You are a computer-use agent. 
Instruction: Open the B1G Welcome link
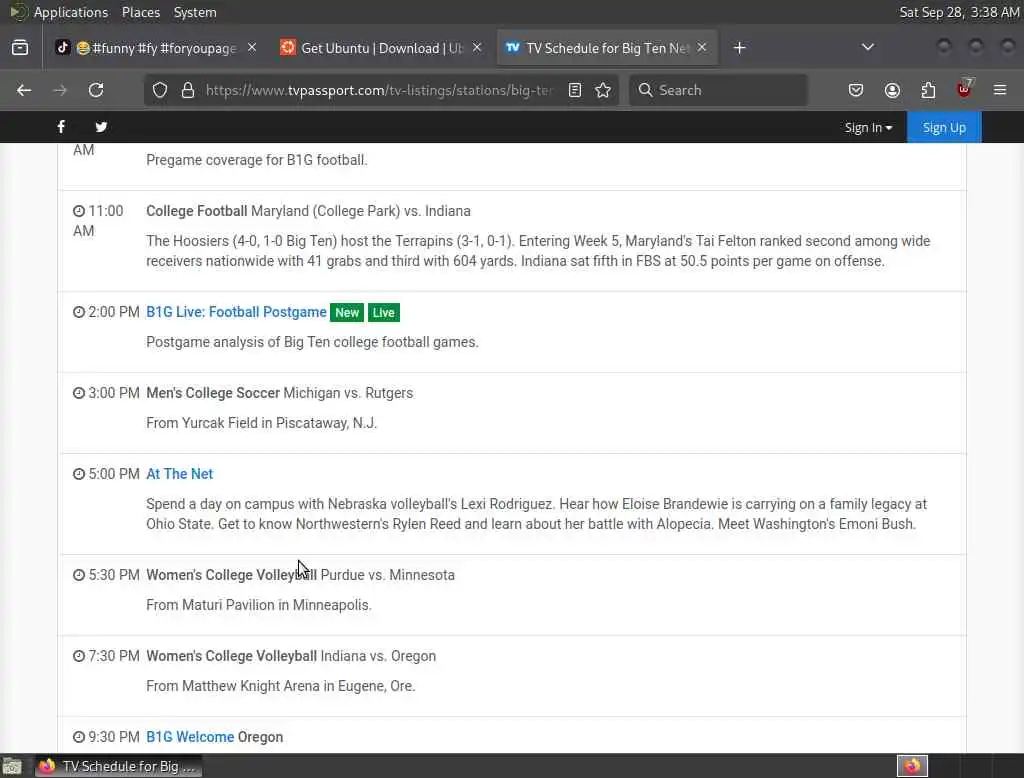pyautogui.click(x=190, y=737)
